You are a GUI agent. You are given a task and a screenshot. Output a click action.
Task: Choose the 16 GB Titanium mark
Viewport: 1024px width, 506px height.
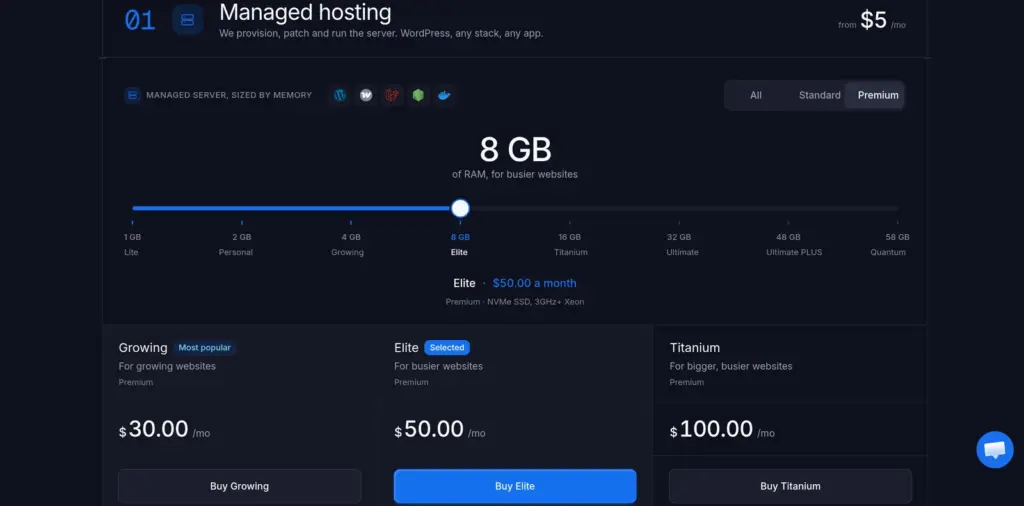point(570,244)
